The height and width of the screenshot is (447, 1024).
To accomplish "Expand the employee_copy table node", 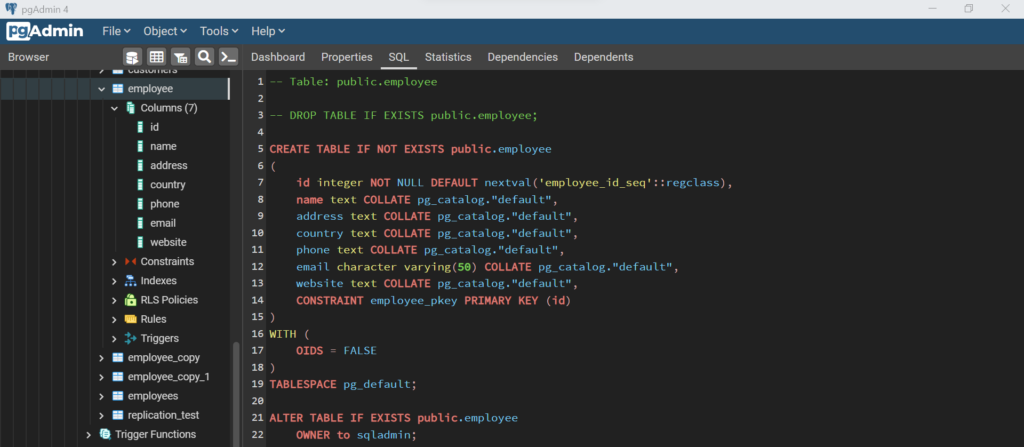I will [101, 357].
